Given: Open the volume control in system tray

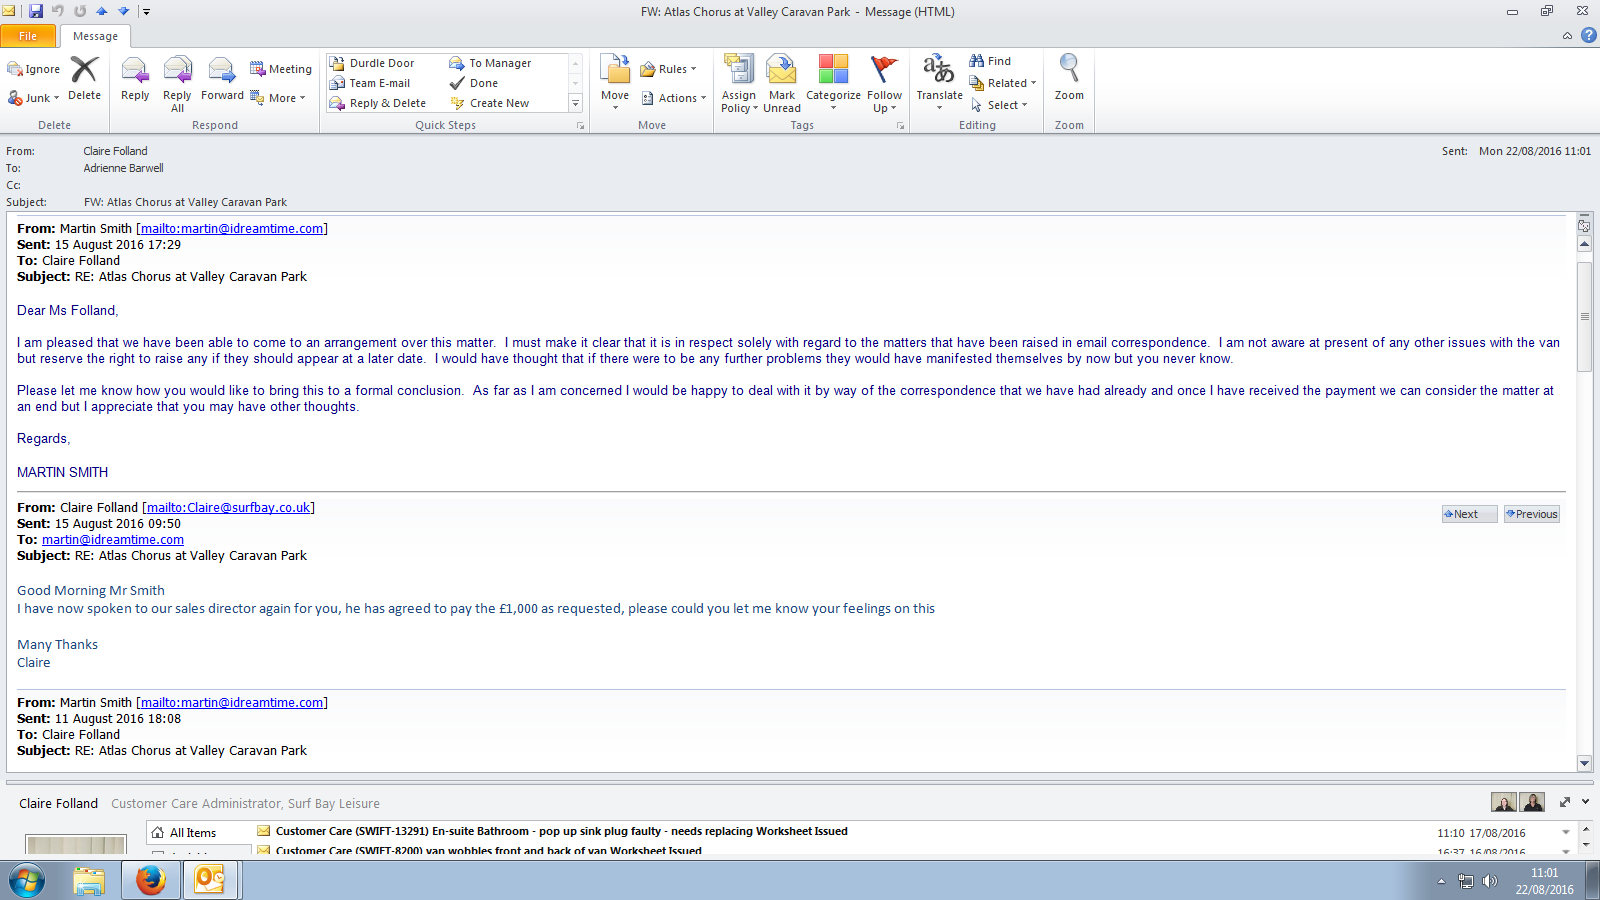Looking at the screenshot, I should [1490, 881].
